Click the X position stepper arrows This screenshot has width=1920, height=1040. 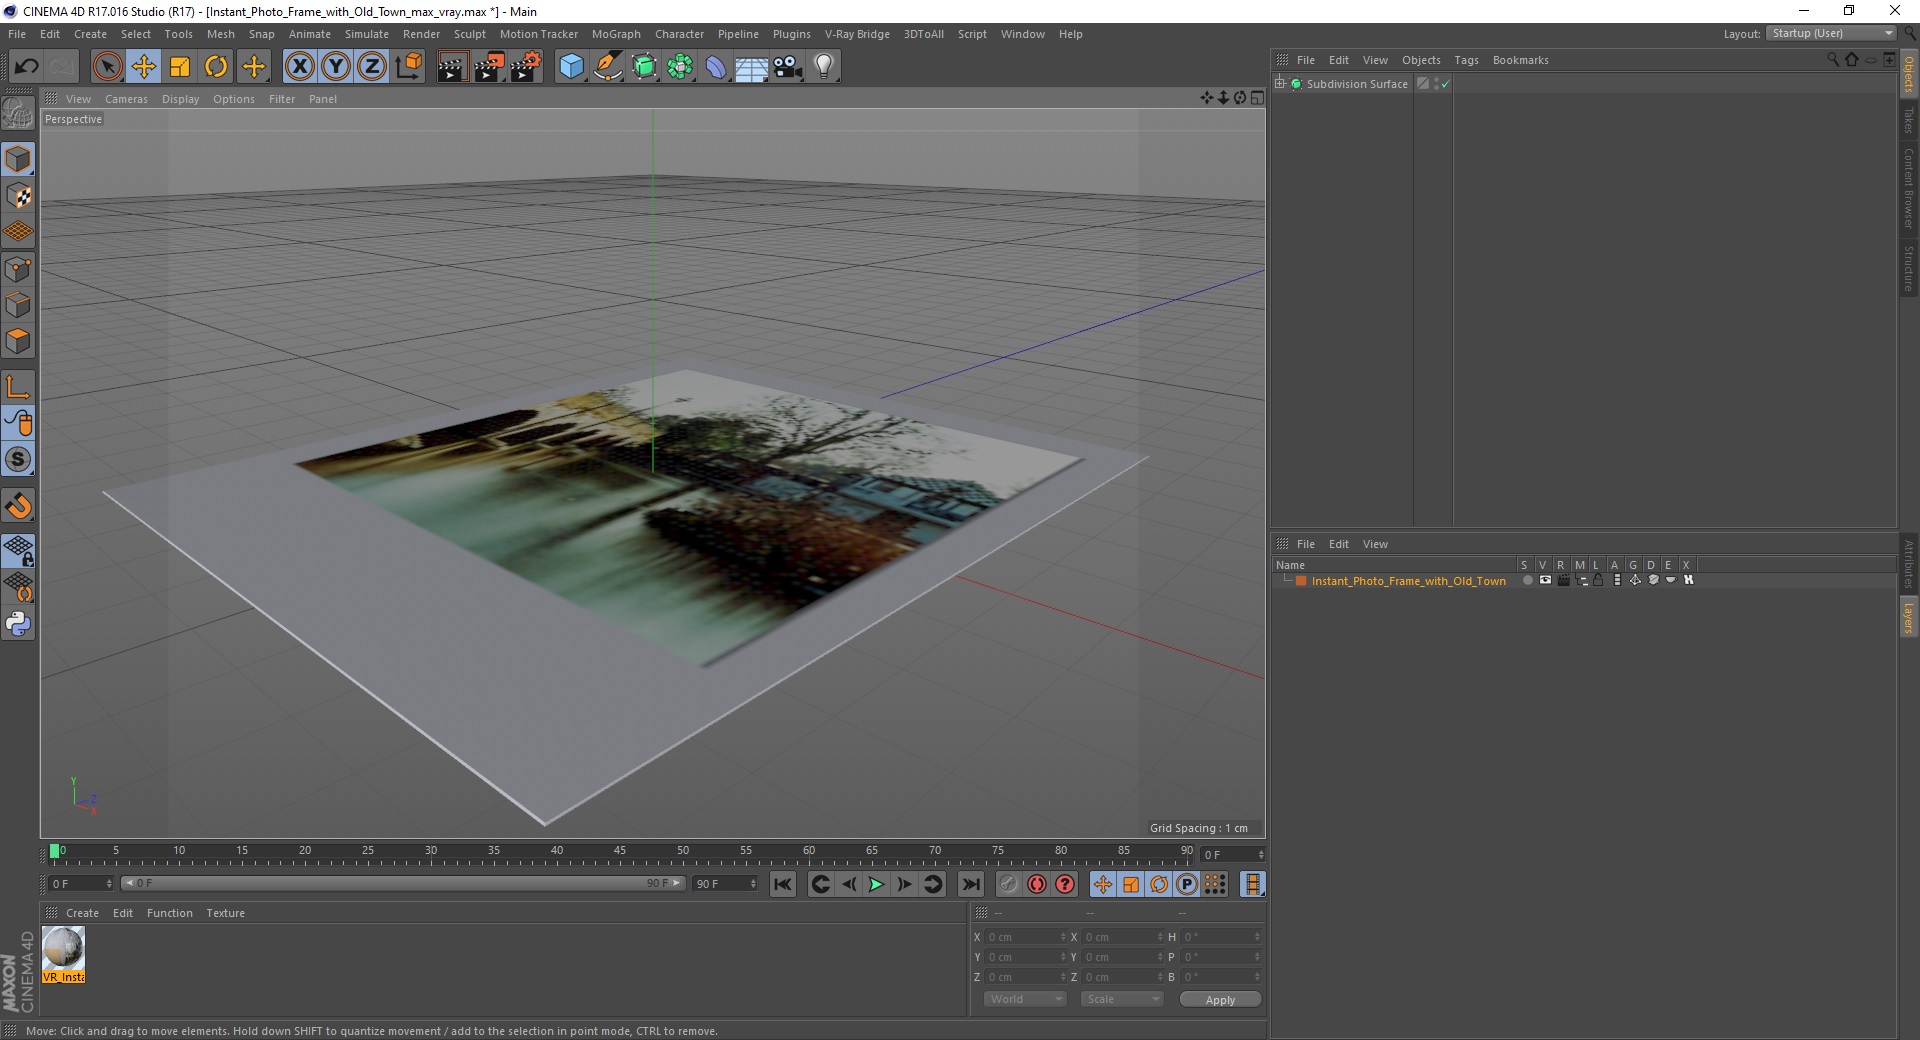point(1063,937)
